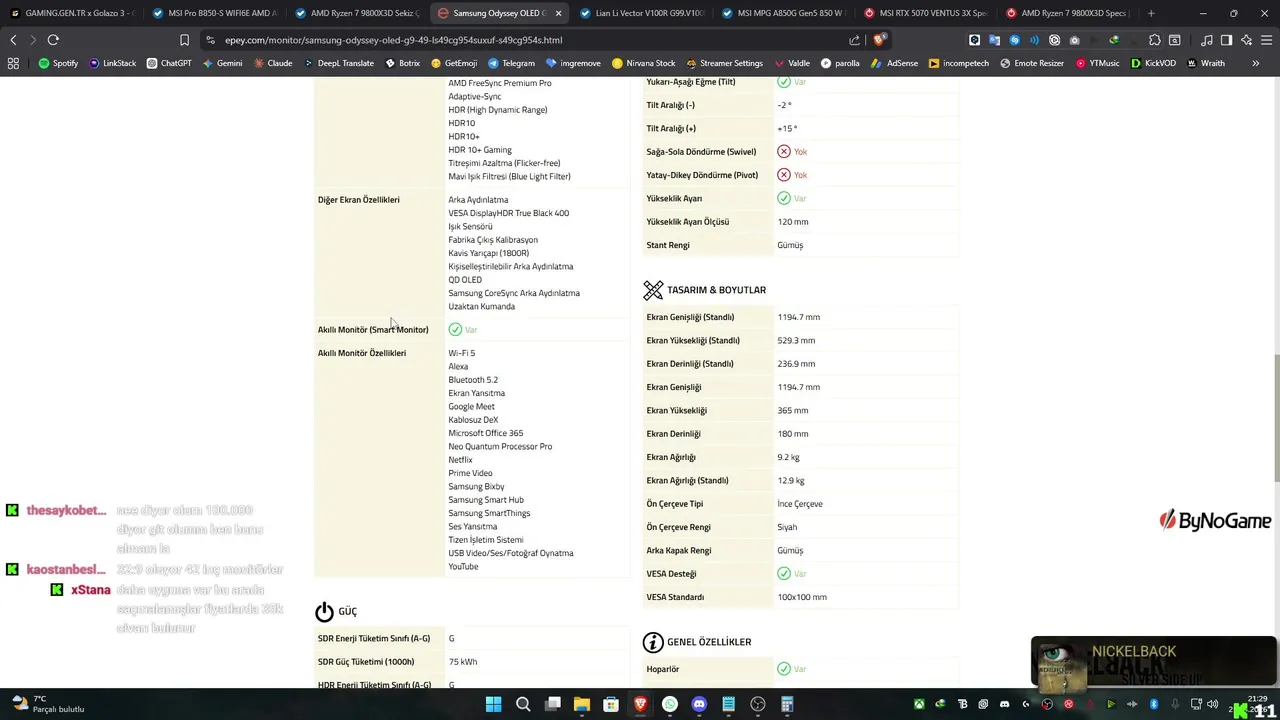
Task: Switch to the GAMING.GEN.TR tab
Action: [70, 13]
